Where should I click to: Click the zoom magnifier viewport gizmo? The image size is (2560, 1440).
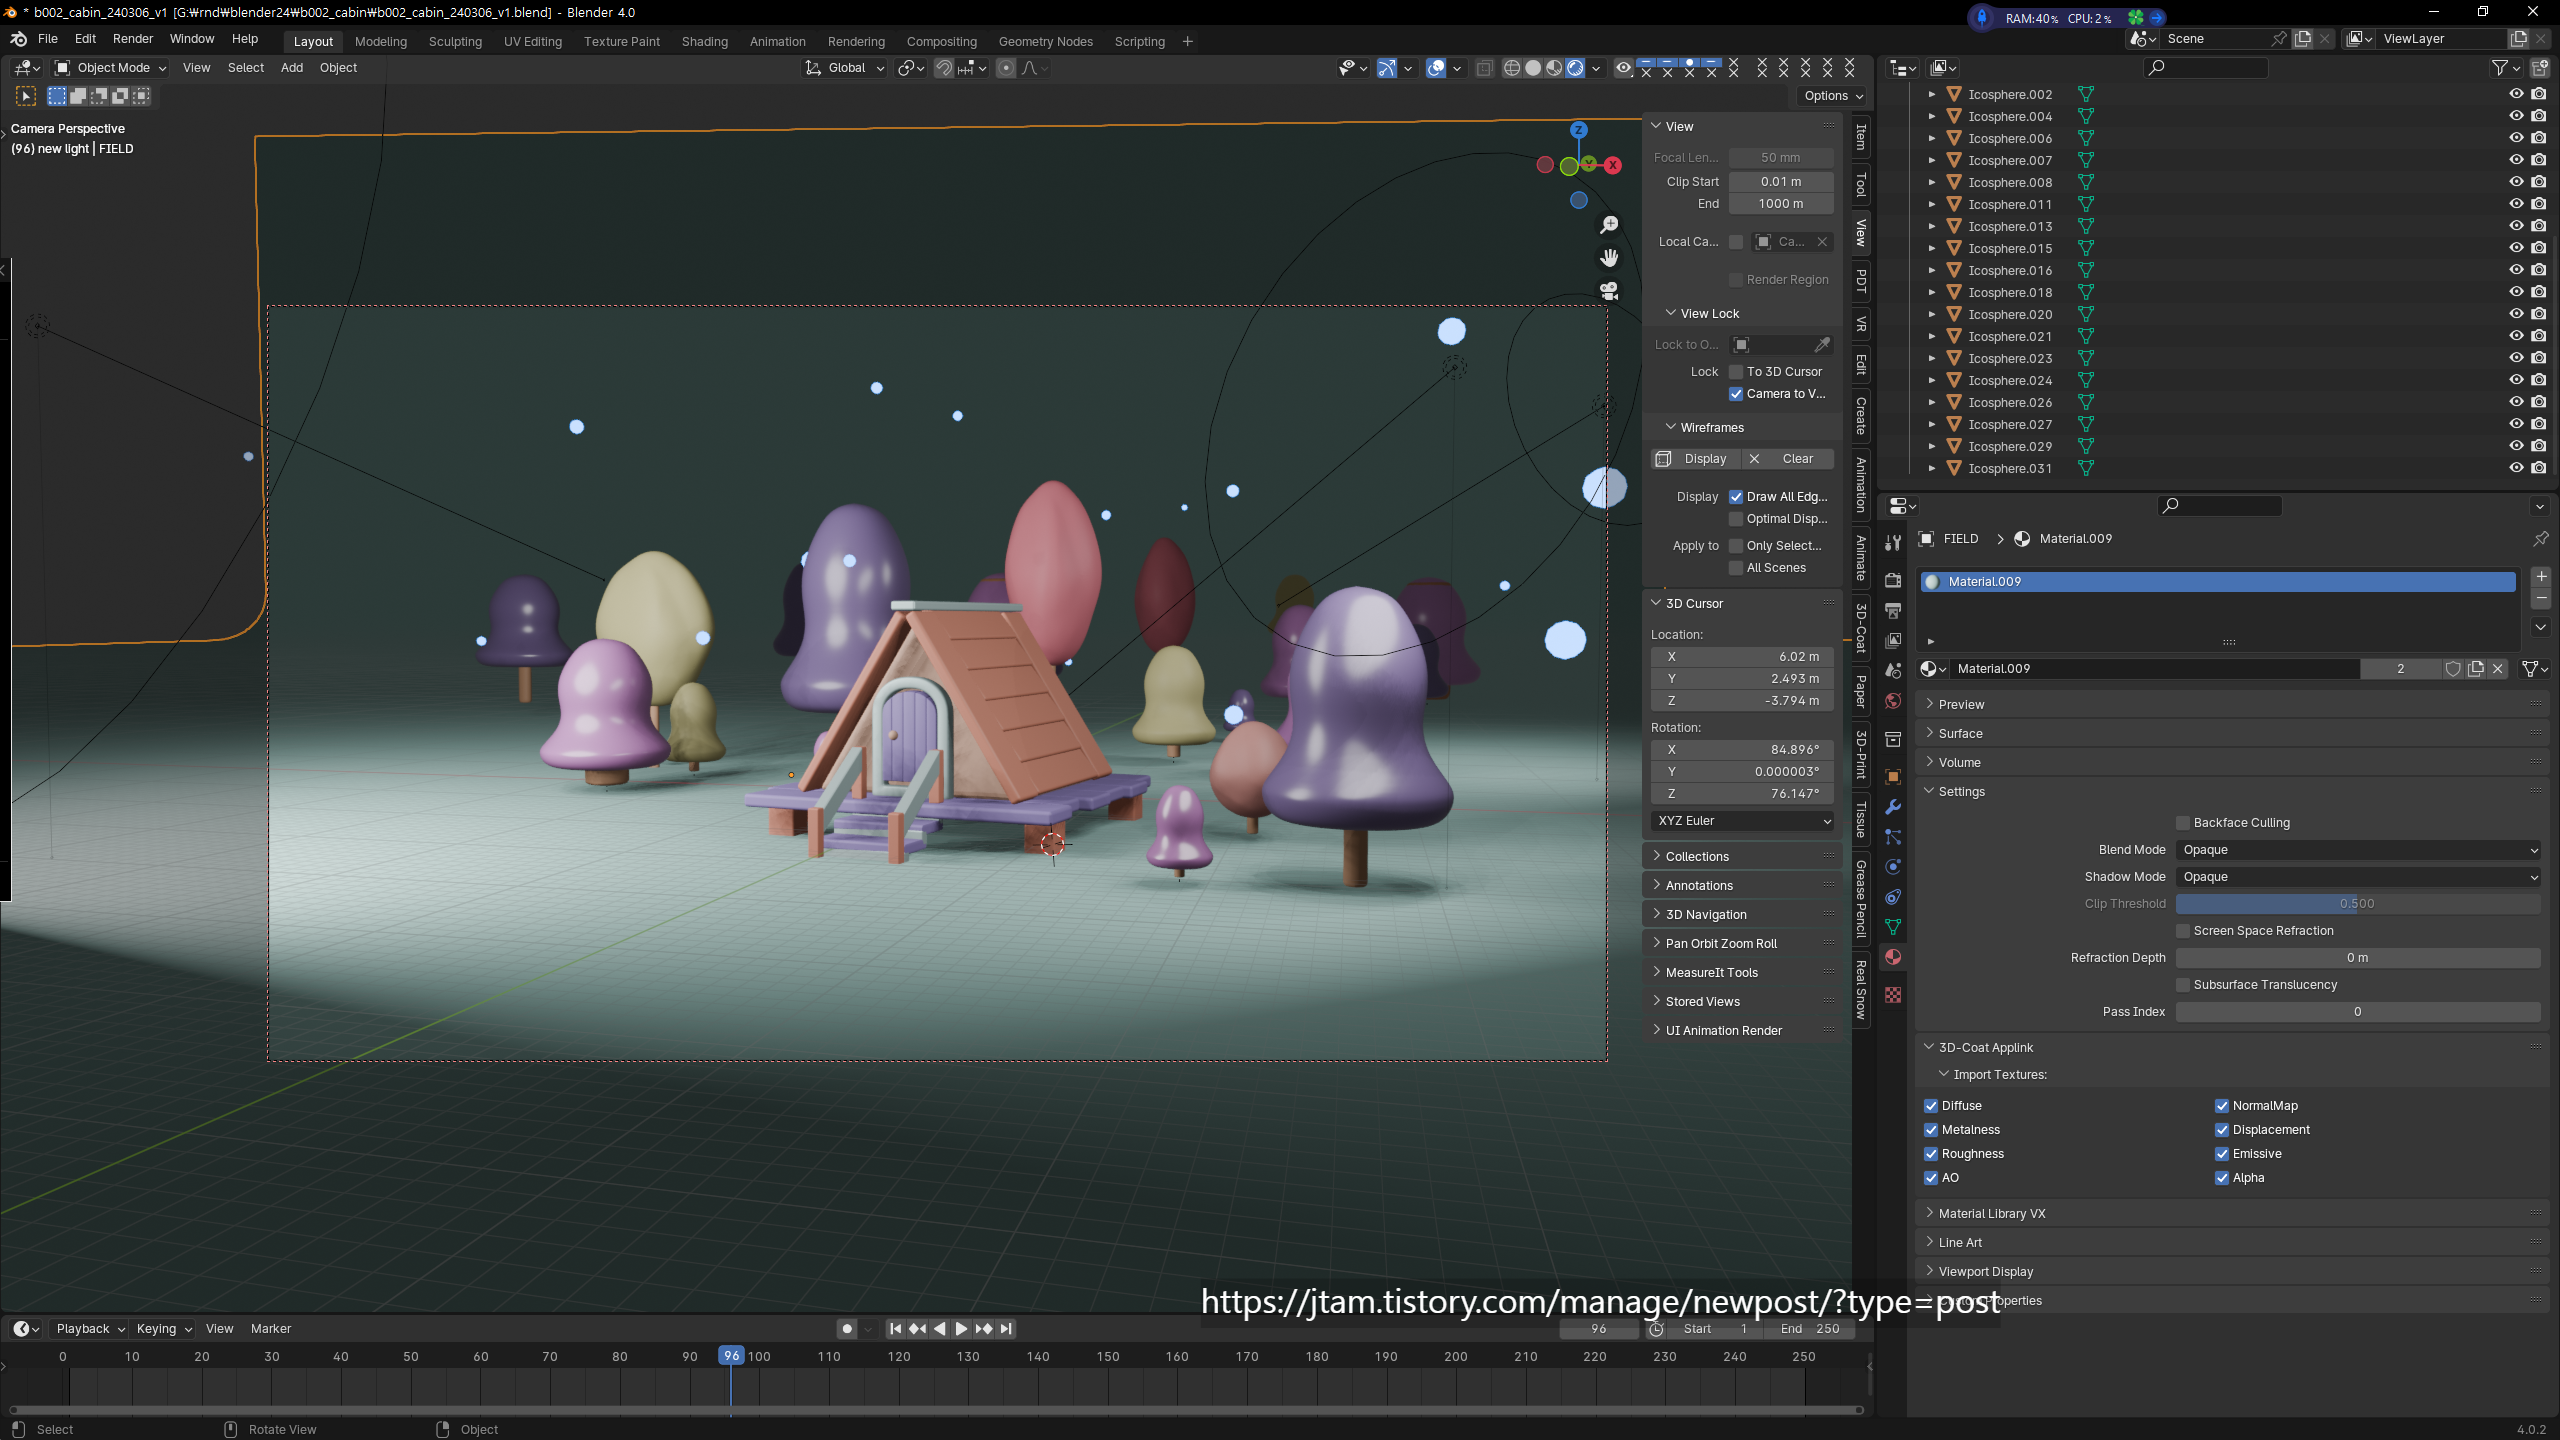1609,225
